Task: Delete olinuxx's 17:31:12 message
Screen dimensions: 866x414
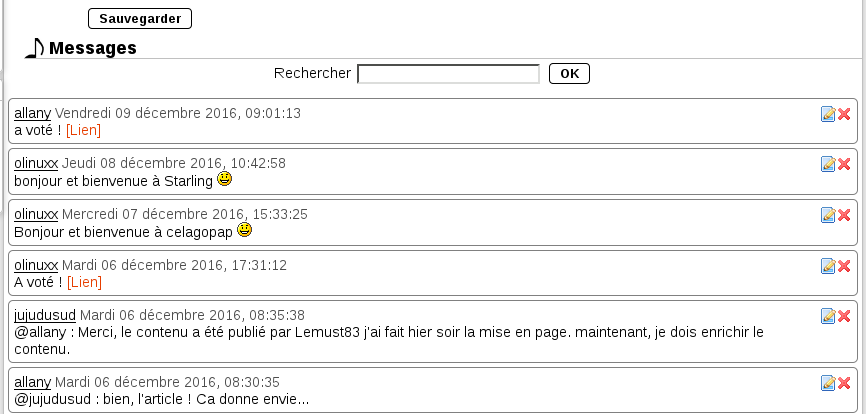Action: 844,265
